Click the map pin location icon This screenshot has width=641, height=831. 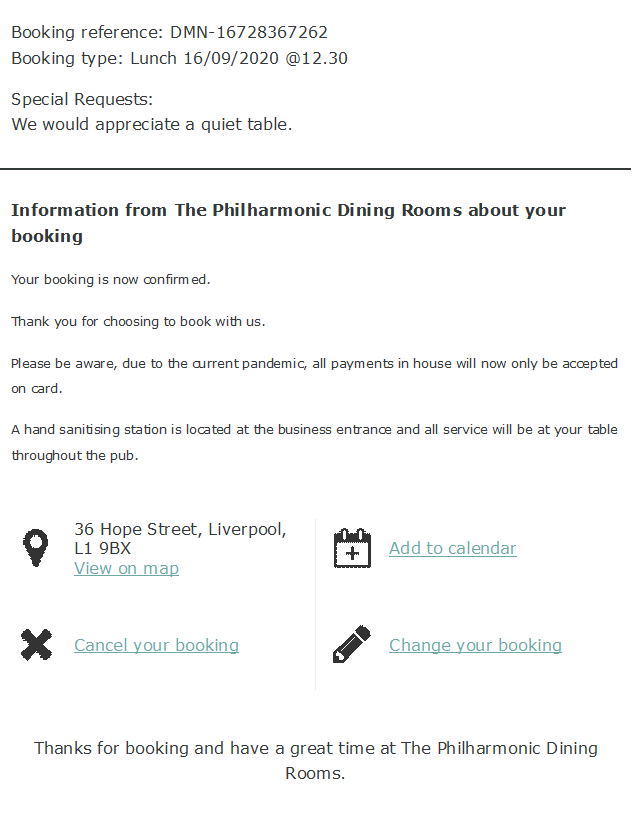pyautogui.click(x=36, y=547)
